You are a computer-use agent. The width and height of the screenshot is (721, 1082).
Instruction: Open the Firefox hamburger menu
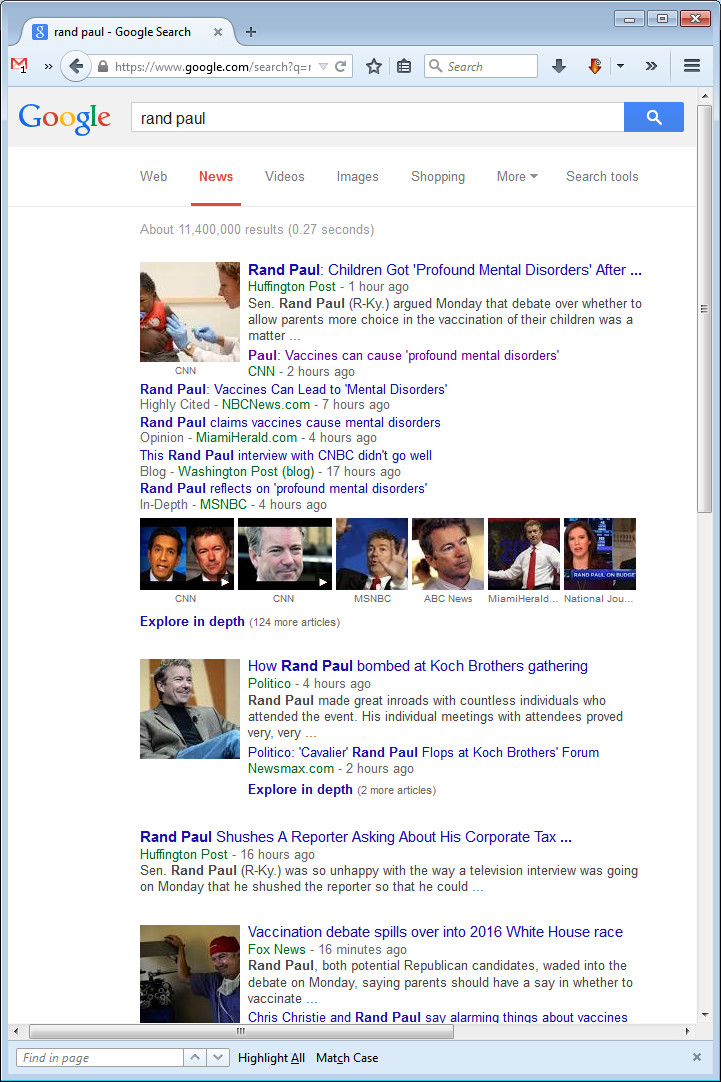pyautogui.click(x=692, y=66)
